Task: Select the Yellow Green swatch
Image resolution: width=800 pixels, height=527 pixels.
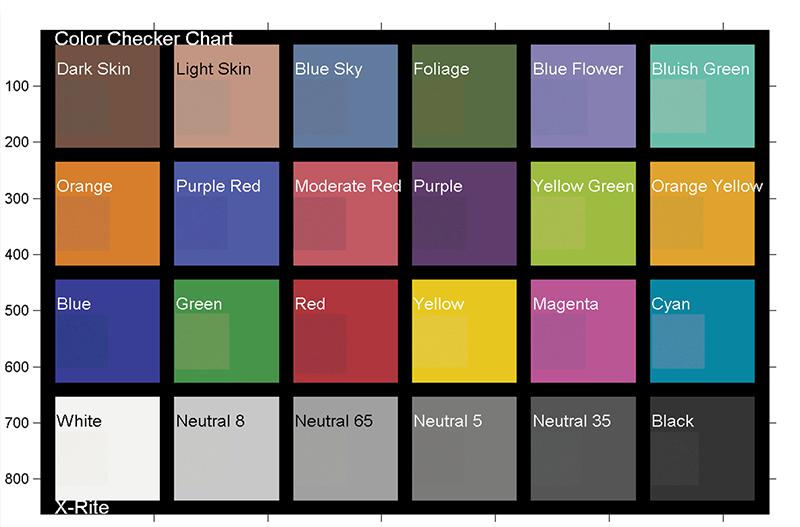Action: (x=583, y=214)
